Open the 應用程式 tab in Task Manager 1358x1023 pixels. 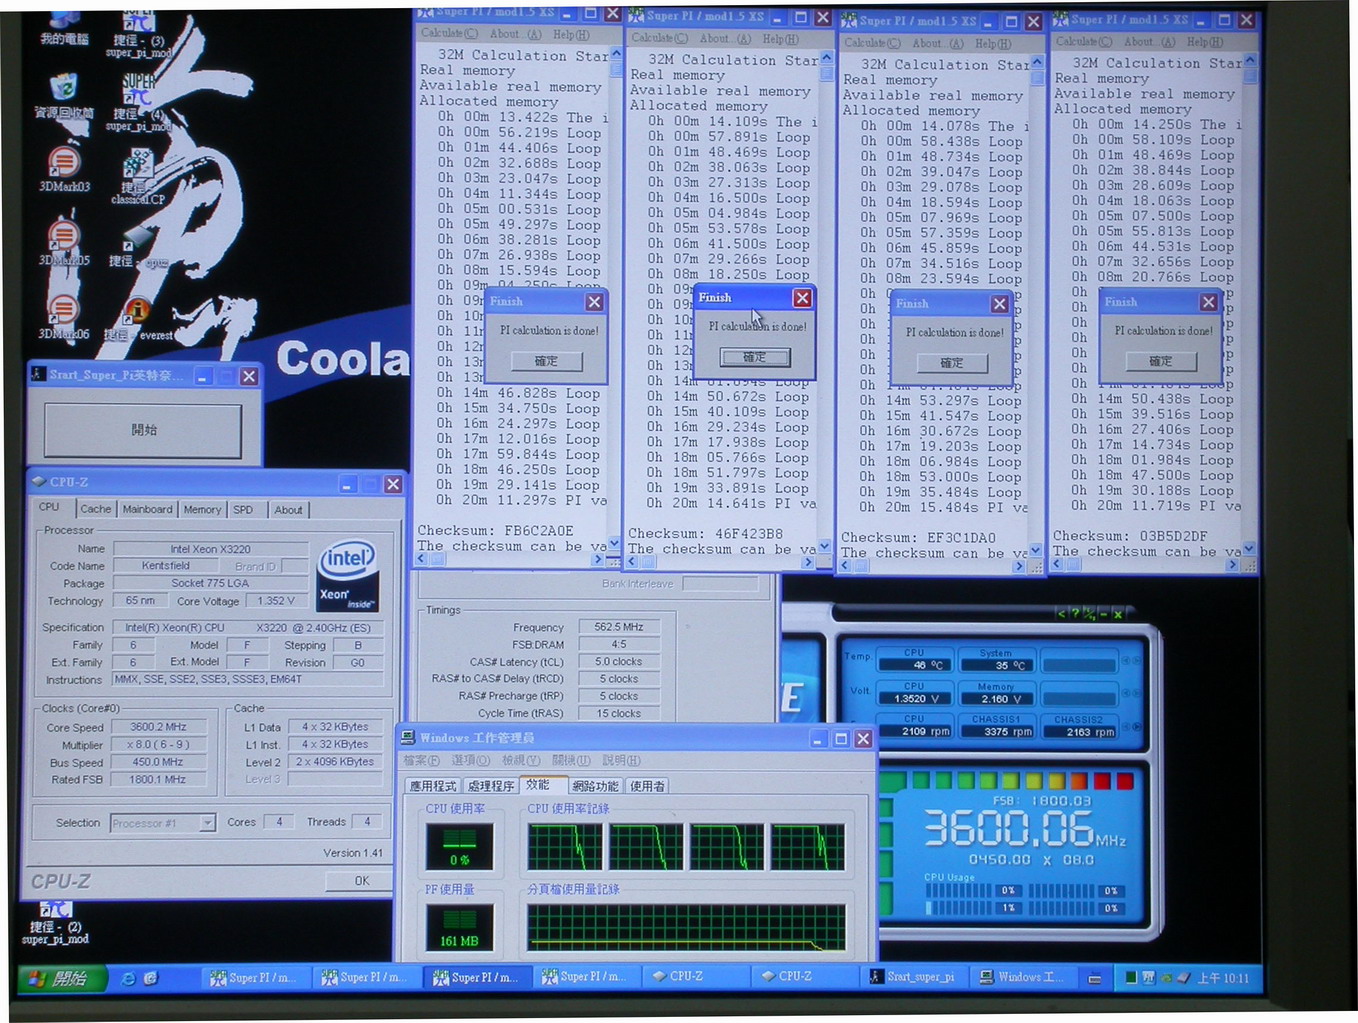click(x=433, y=786)
